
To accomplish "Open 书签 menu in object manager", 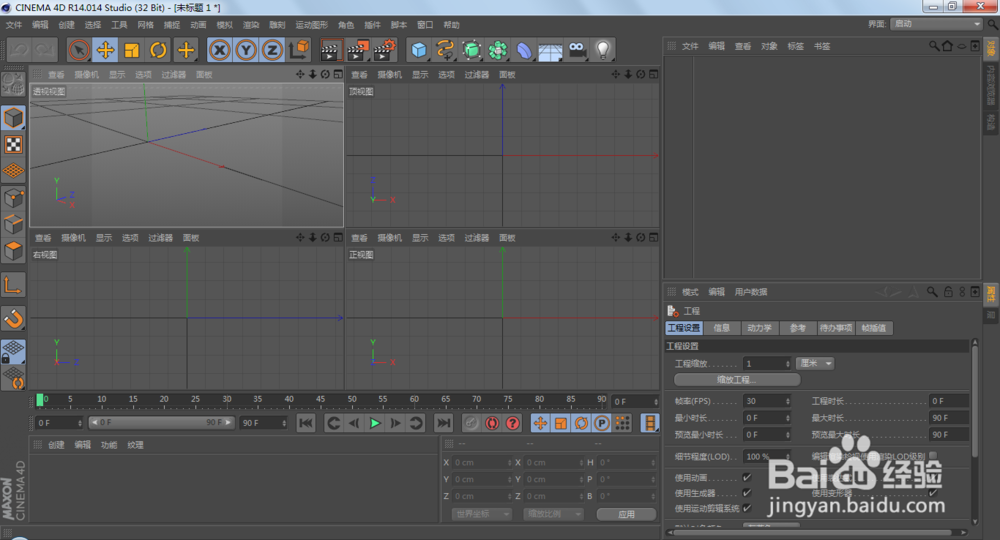I will click(x=822, y=47).
